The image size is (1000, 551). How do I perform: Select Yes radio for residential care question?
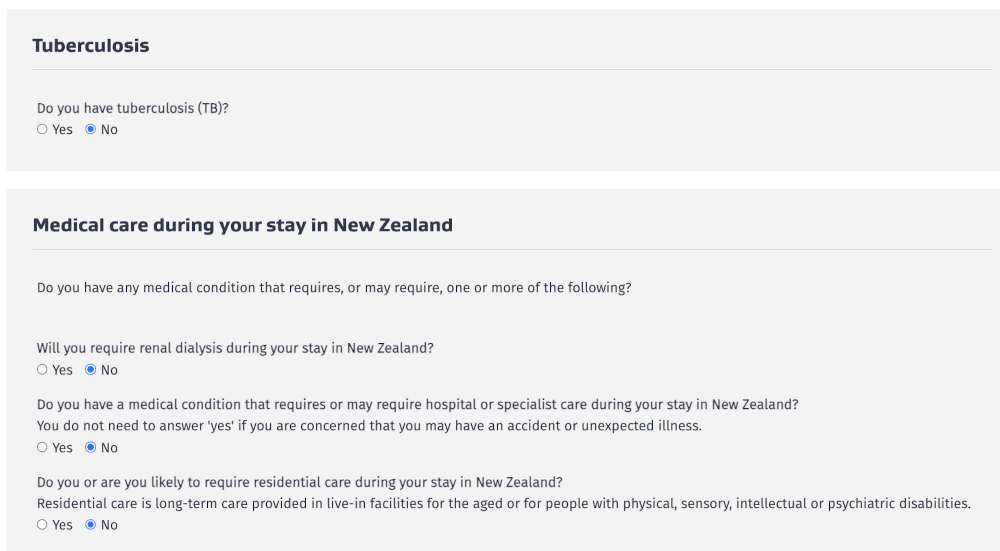coord(42,525)
